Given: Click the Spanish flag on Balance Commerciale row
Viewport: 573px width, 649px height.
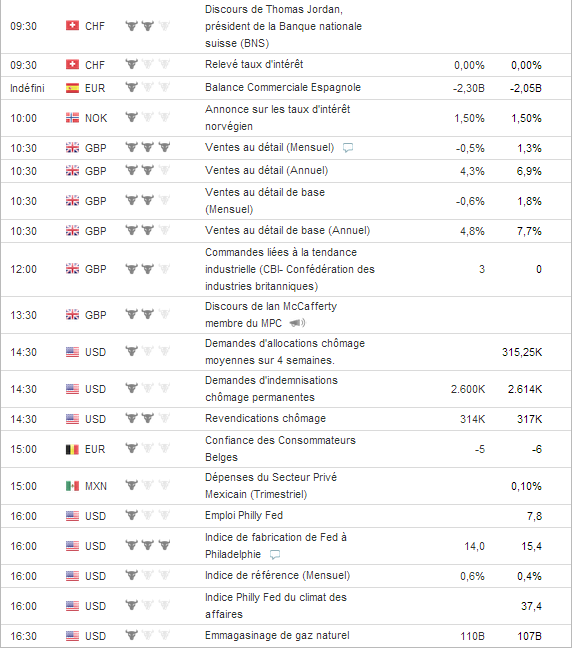Looking at the screenshot, I should point(72,88).
